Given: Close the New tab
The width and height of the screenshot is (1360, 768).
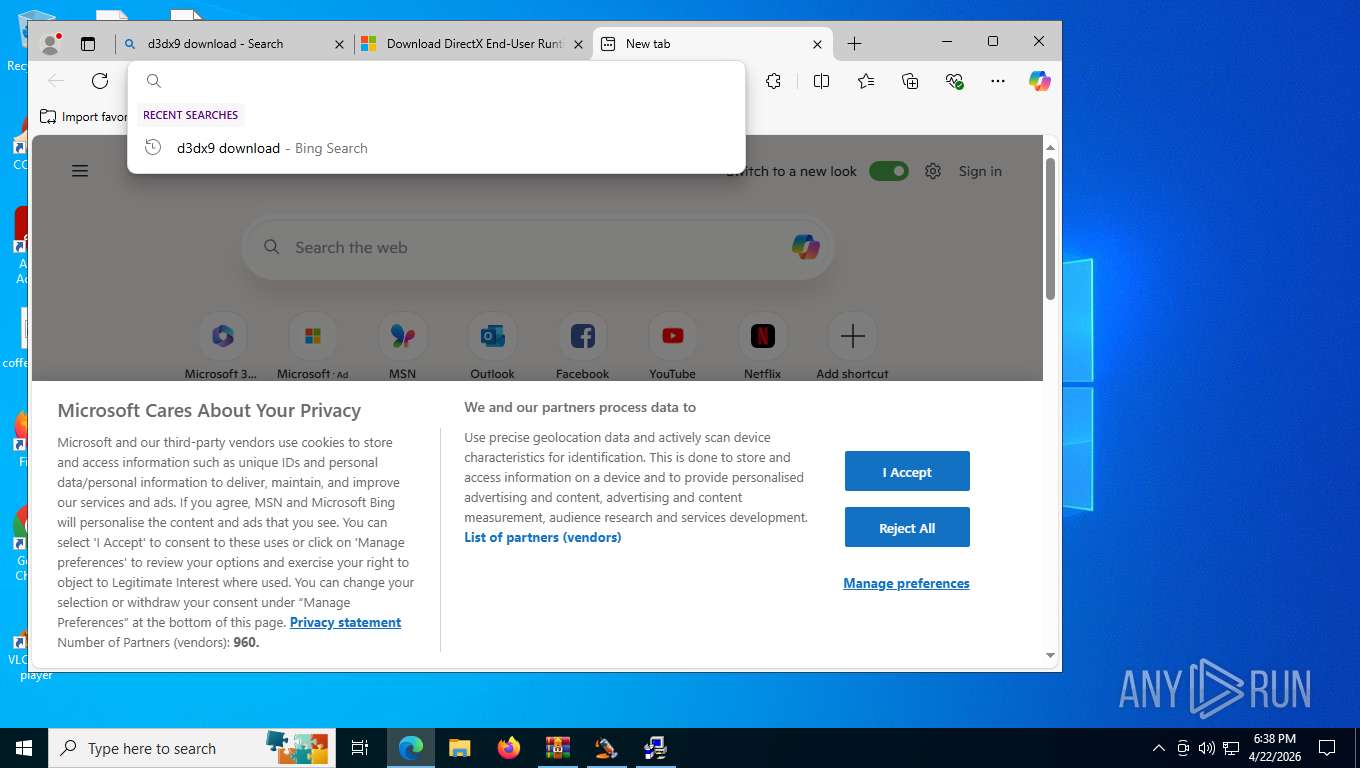Looking at the screenshot, I should (817, 44).
